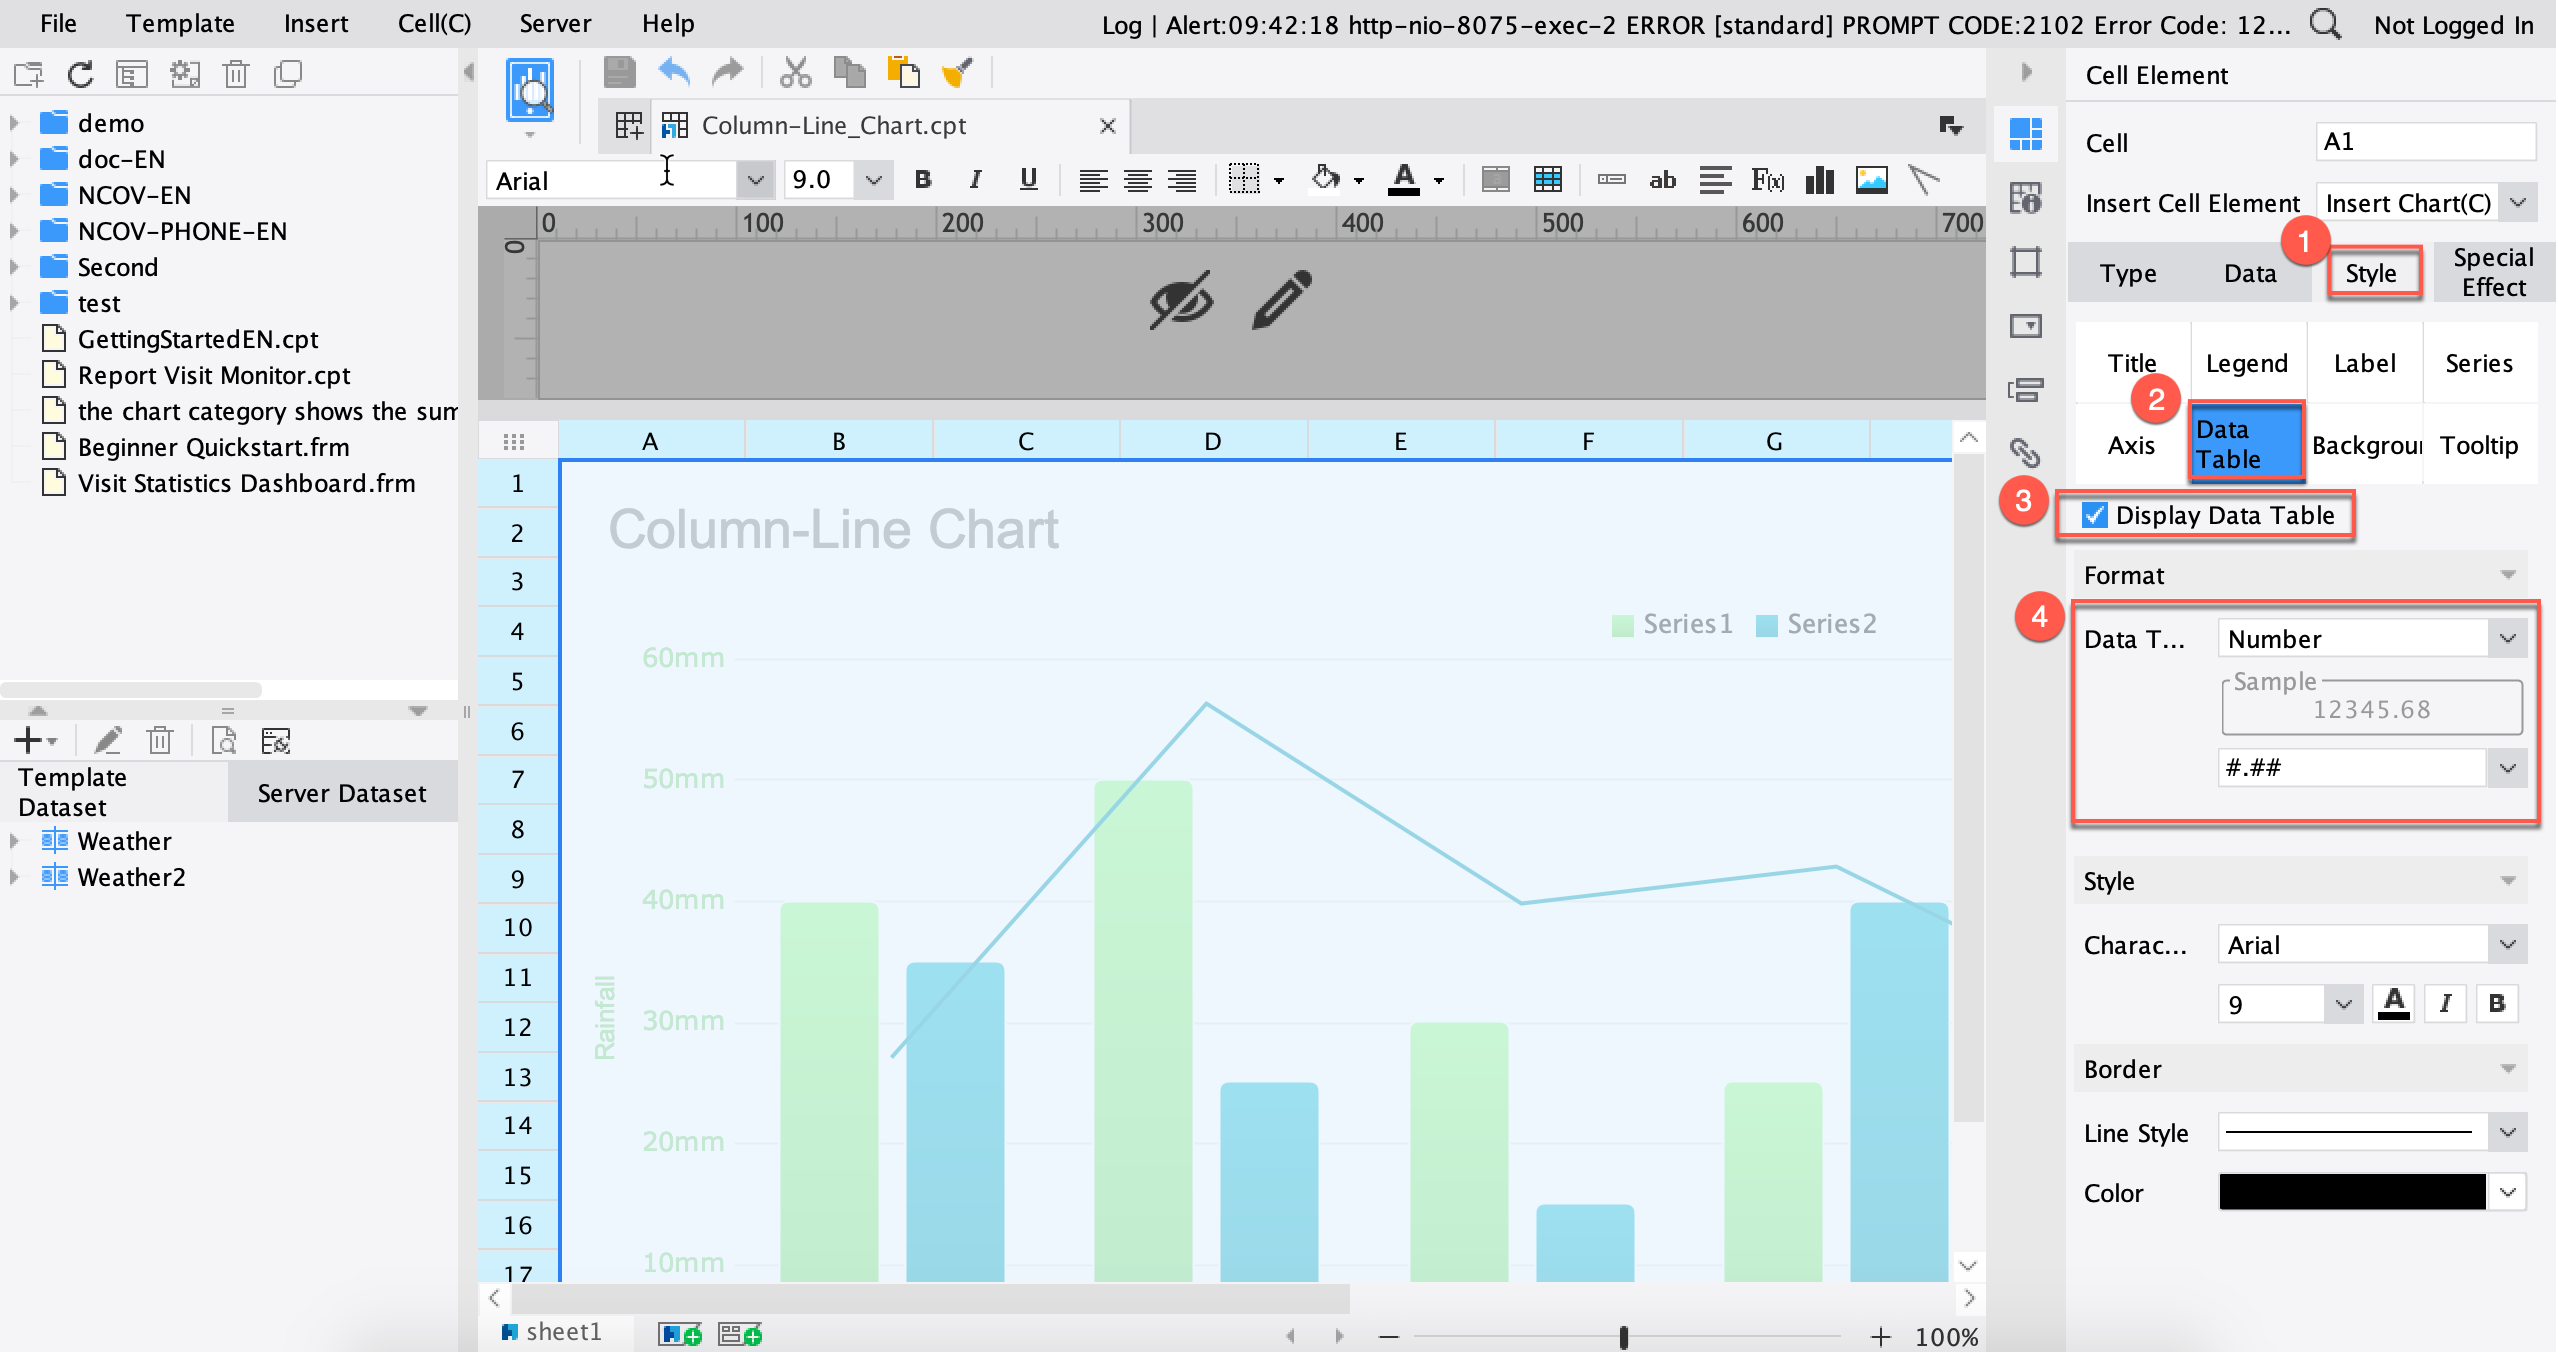Insert an image using the picture toolbar icon
Screen dimensions: 2558x1352
coord(1871,180)
